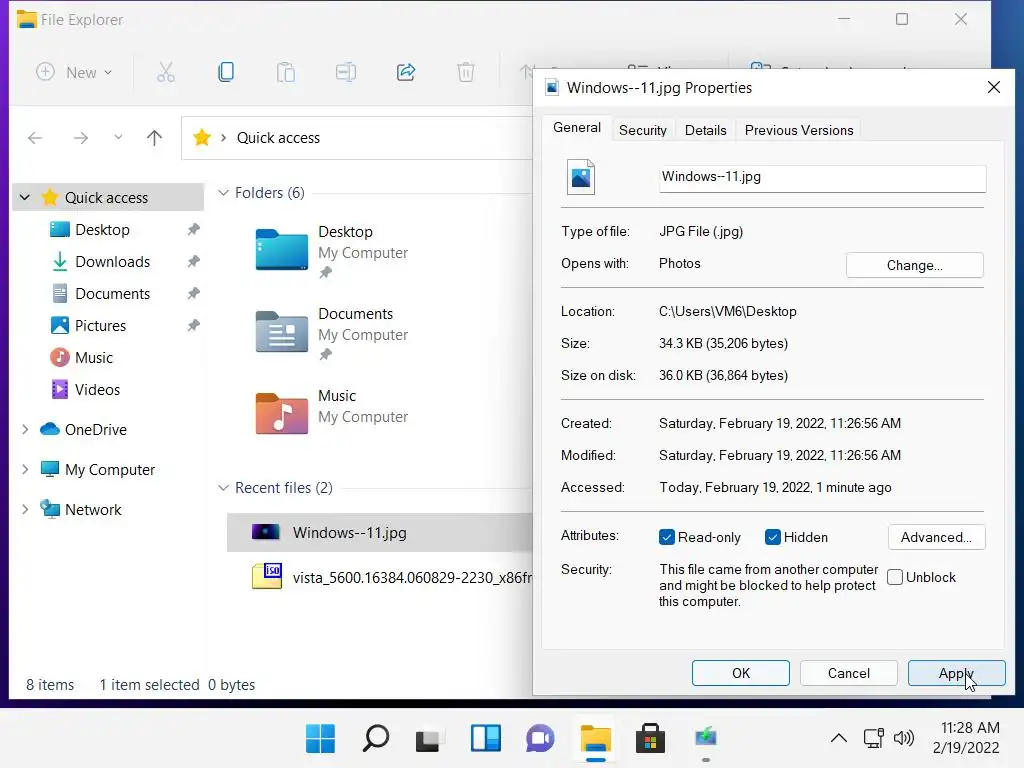Viewport: 1024px width, 768px height.
Task: Select Music in the navigation pane
Action: click(93, 358)
